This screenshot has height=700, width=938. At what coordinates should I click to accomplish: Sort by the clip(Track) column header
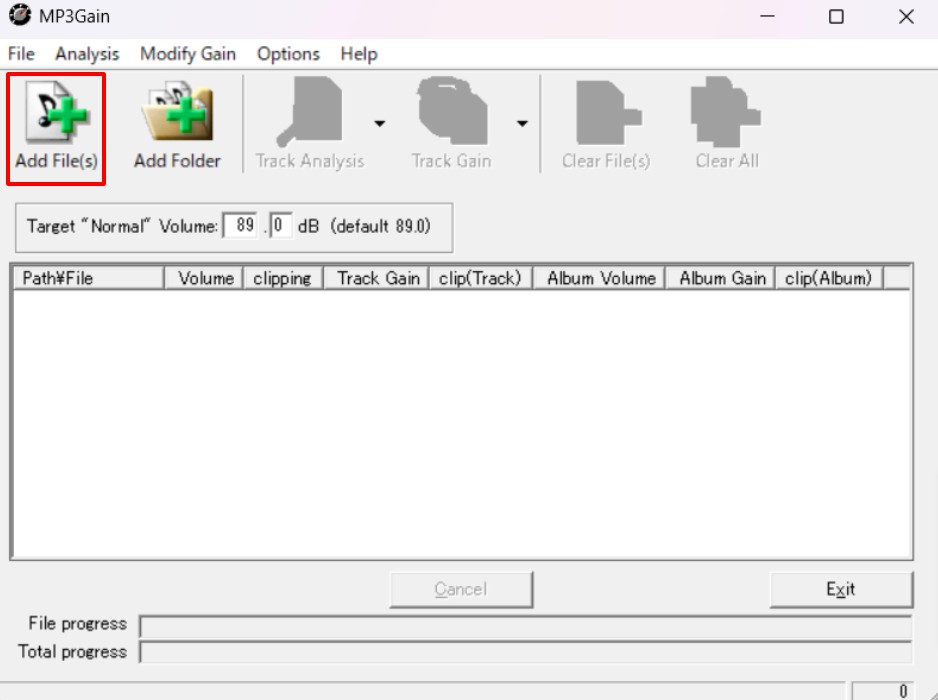481,278
